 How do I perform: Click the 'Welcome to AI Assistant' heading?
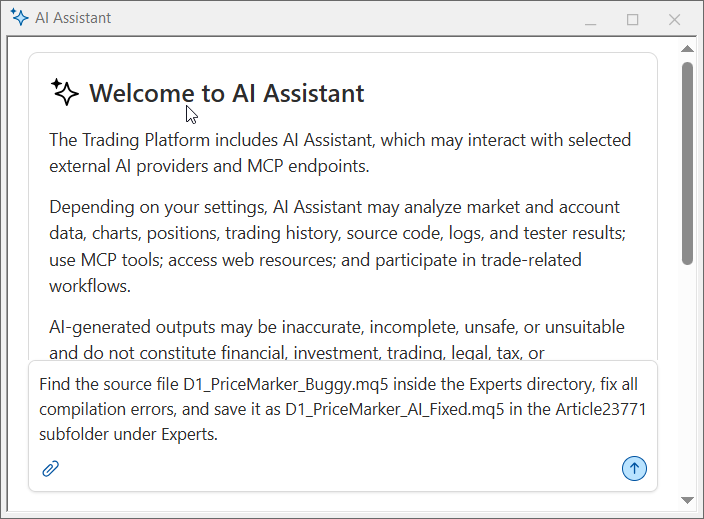(x=227, y=93)
